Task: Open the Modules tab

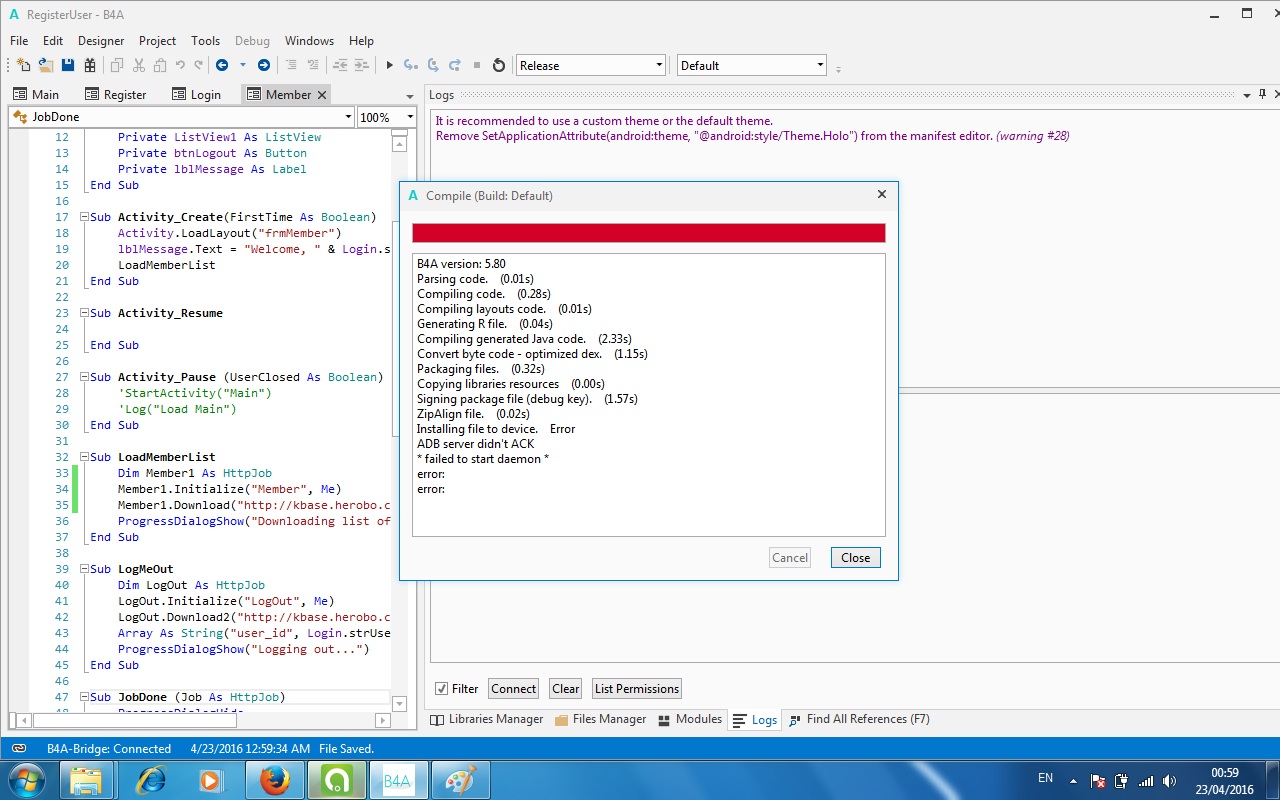Action: click(x=689, y=719)
